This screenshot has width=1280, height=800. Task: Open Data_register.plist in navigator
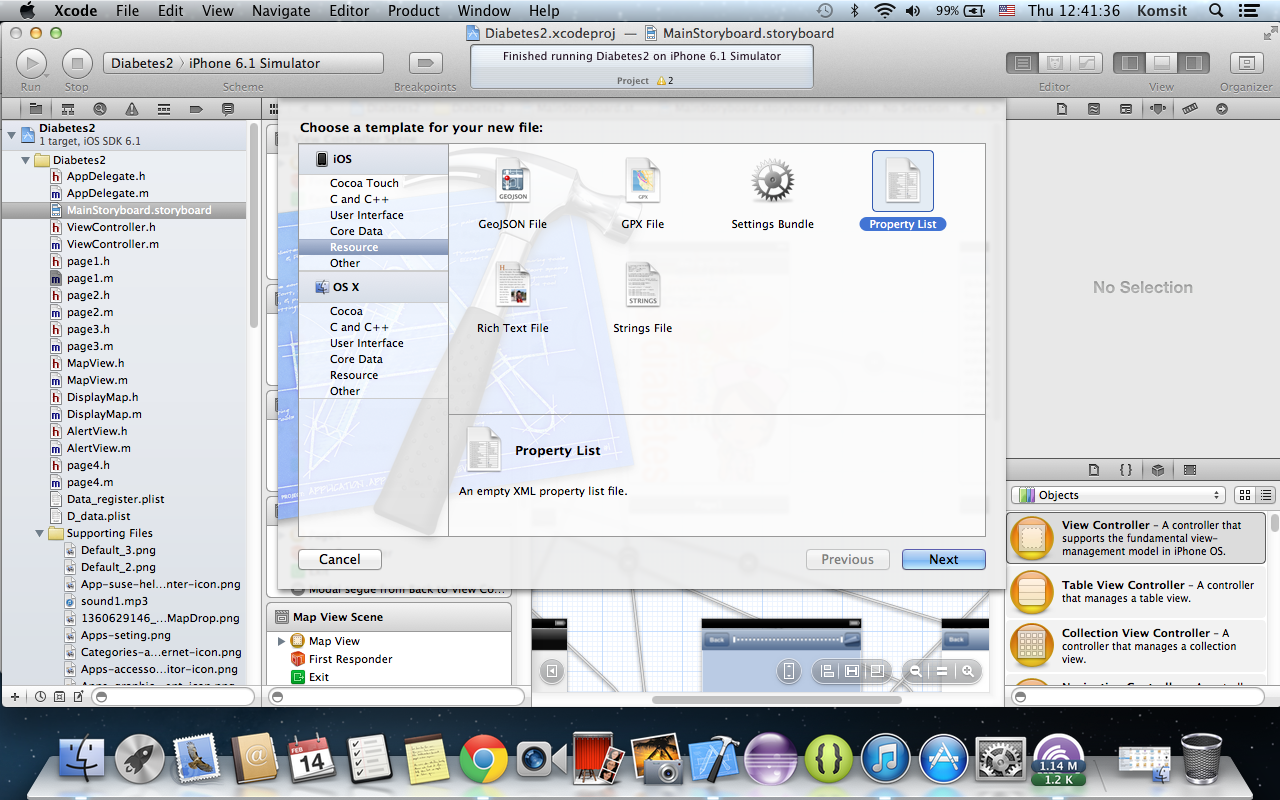[x=115, y=499]
